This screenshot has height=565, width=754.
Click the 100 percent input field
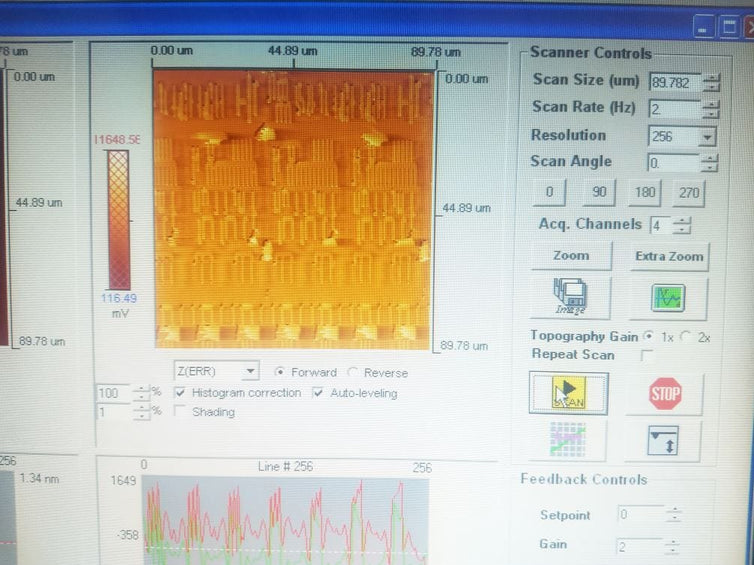click(114, 393)
